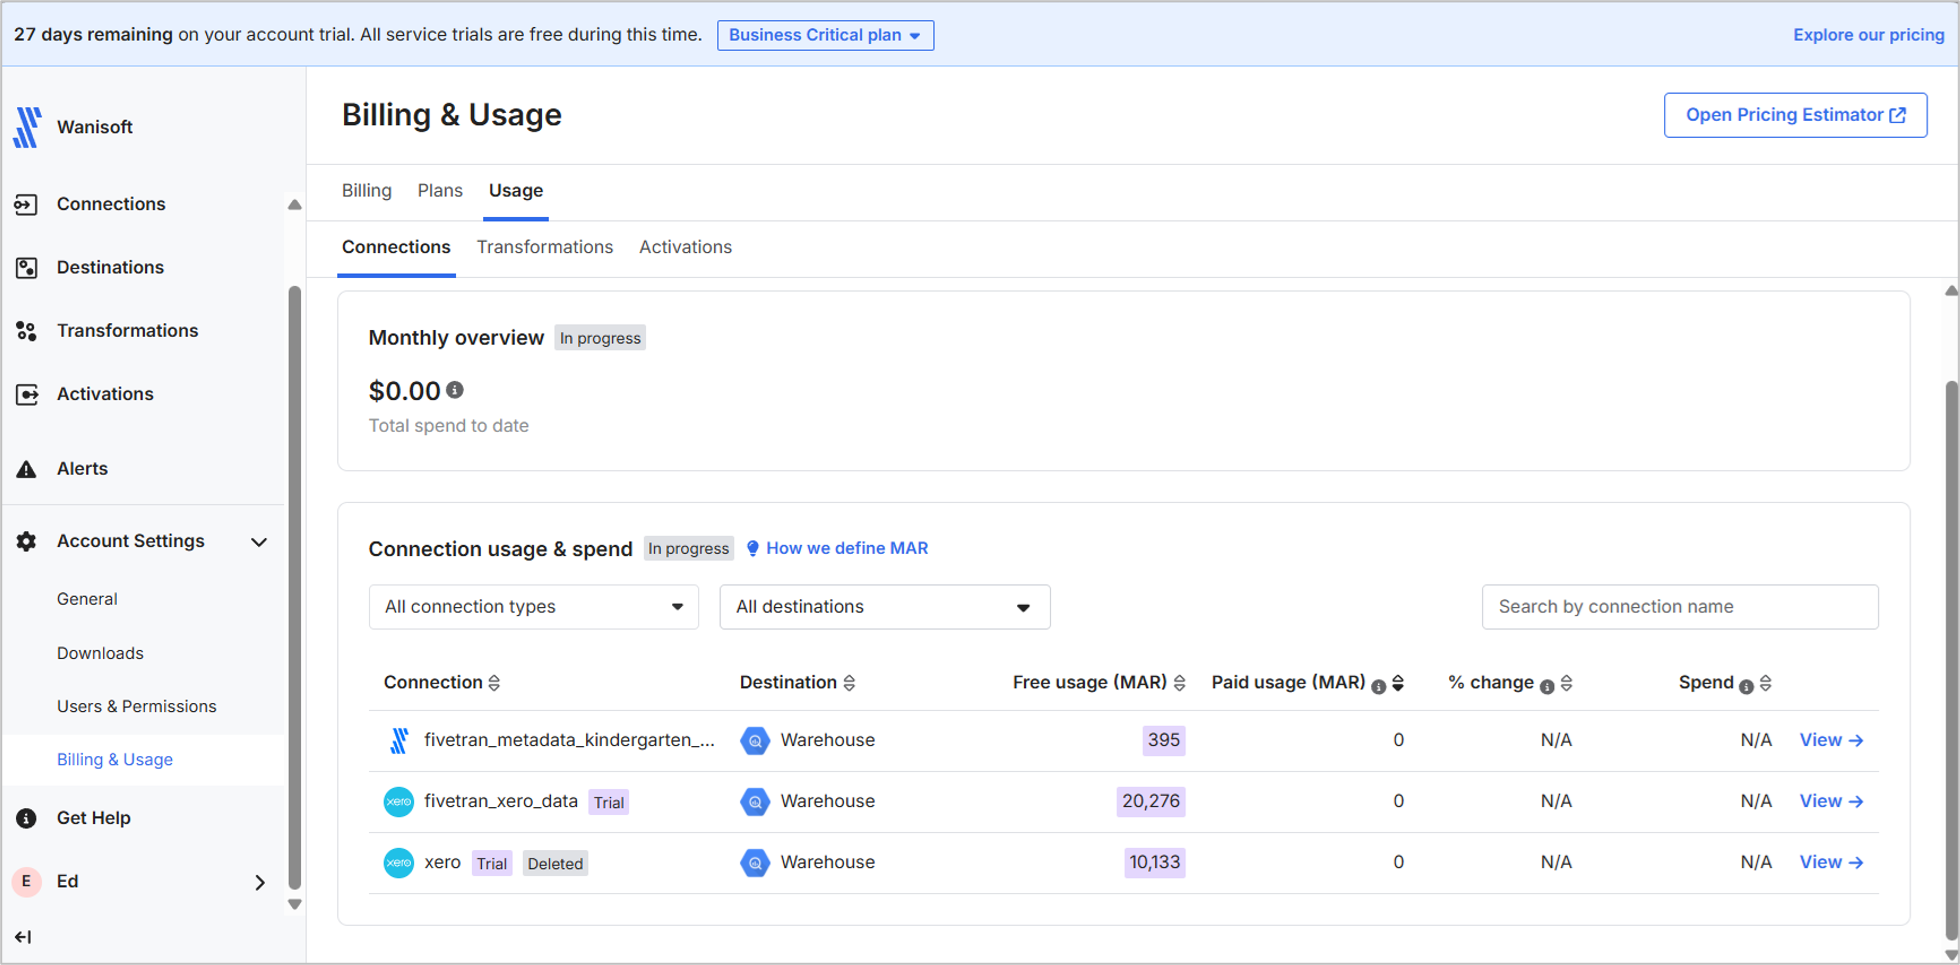Click the Get Help info icon
The height and width of the screenshot is (965, 1960).
pyautogui.click(x=26, y=818)
